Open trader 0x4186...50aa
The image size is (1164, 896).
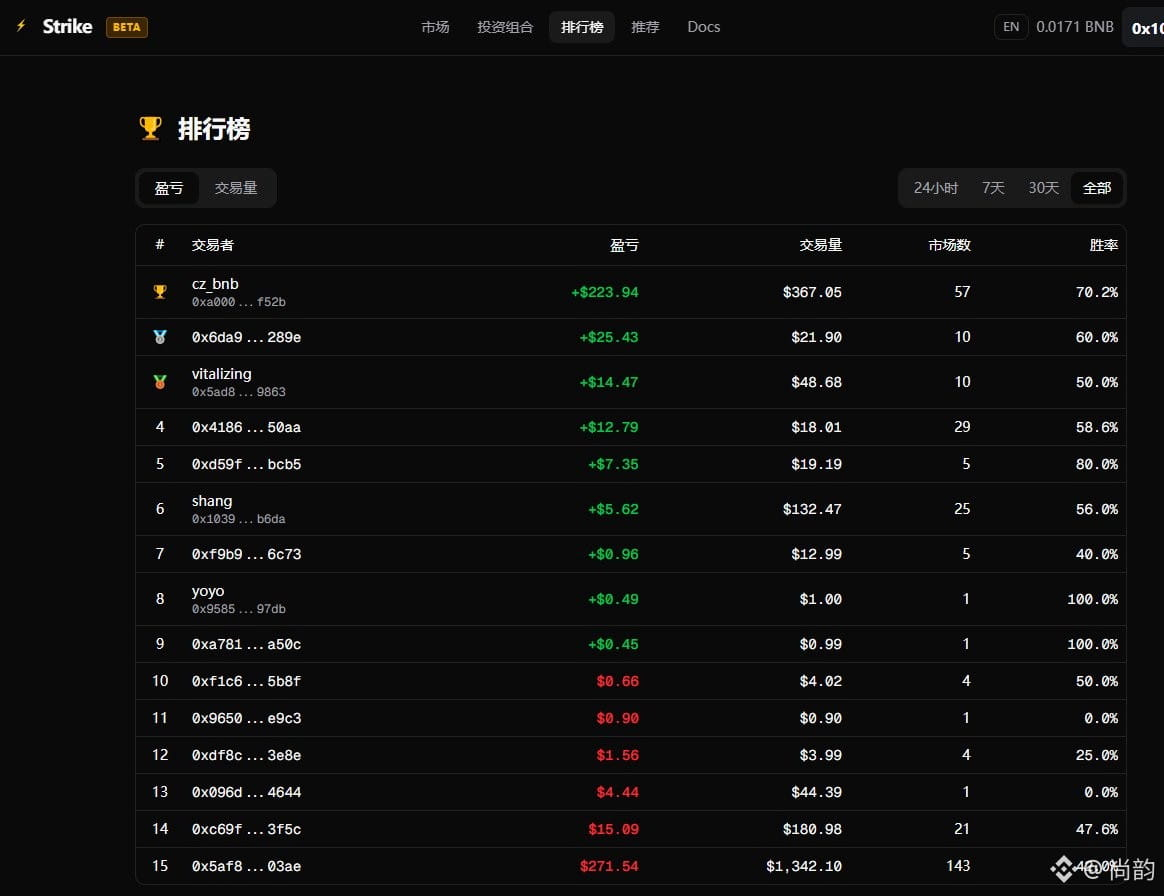click(246, 427)
